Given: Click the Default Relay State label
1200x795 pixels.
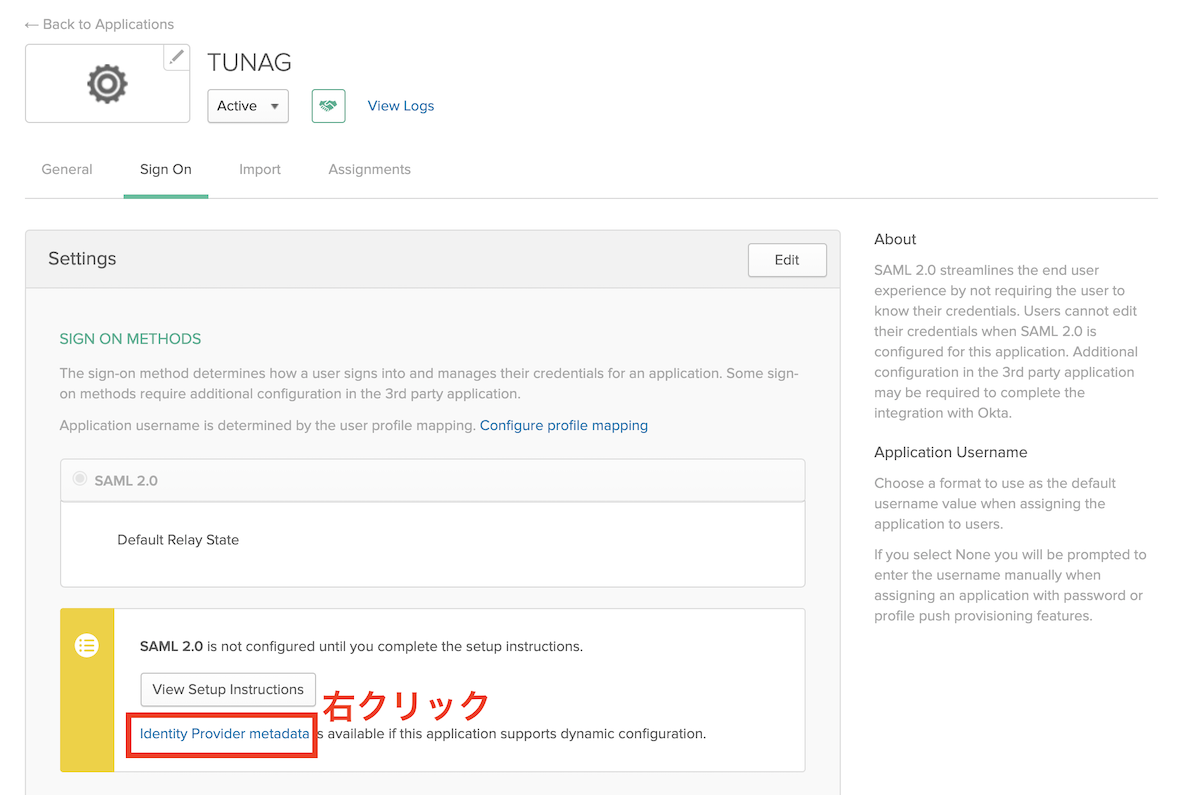Looking at the screenshot, I should click(178, 539).
